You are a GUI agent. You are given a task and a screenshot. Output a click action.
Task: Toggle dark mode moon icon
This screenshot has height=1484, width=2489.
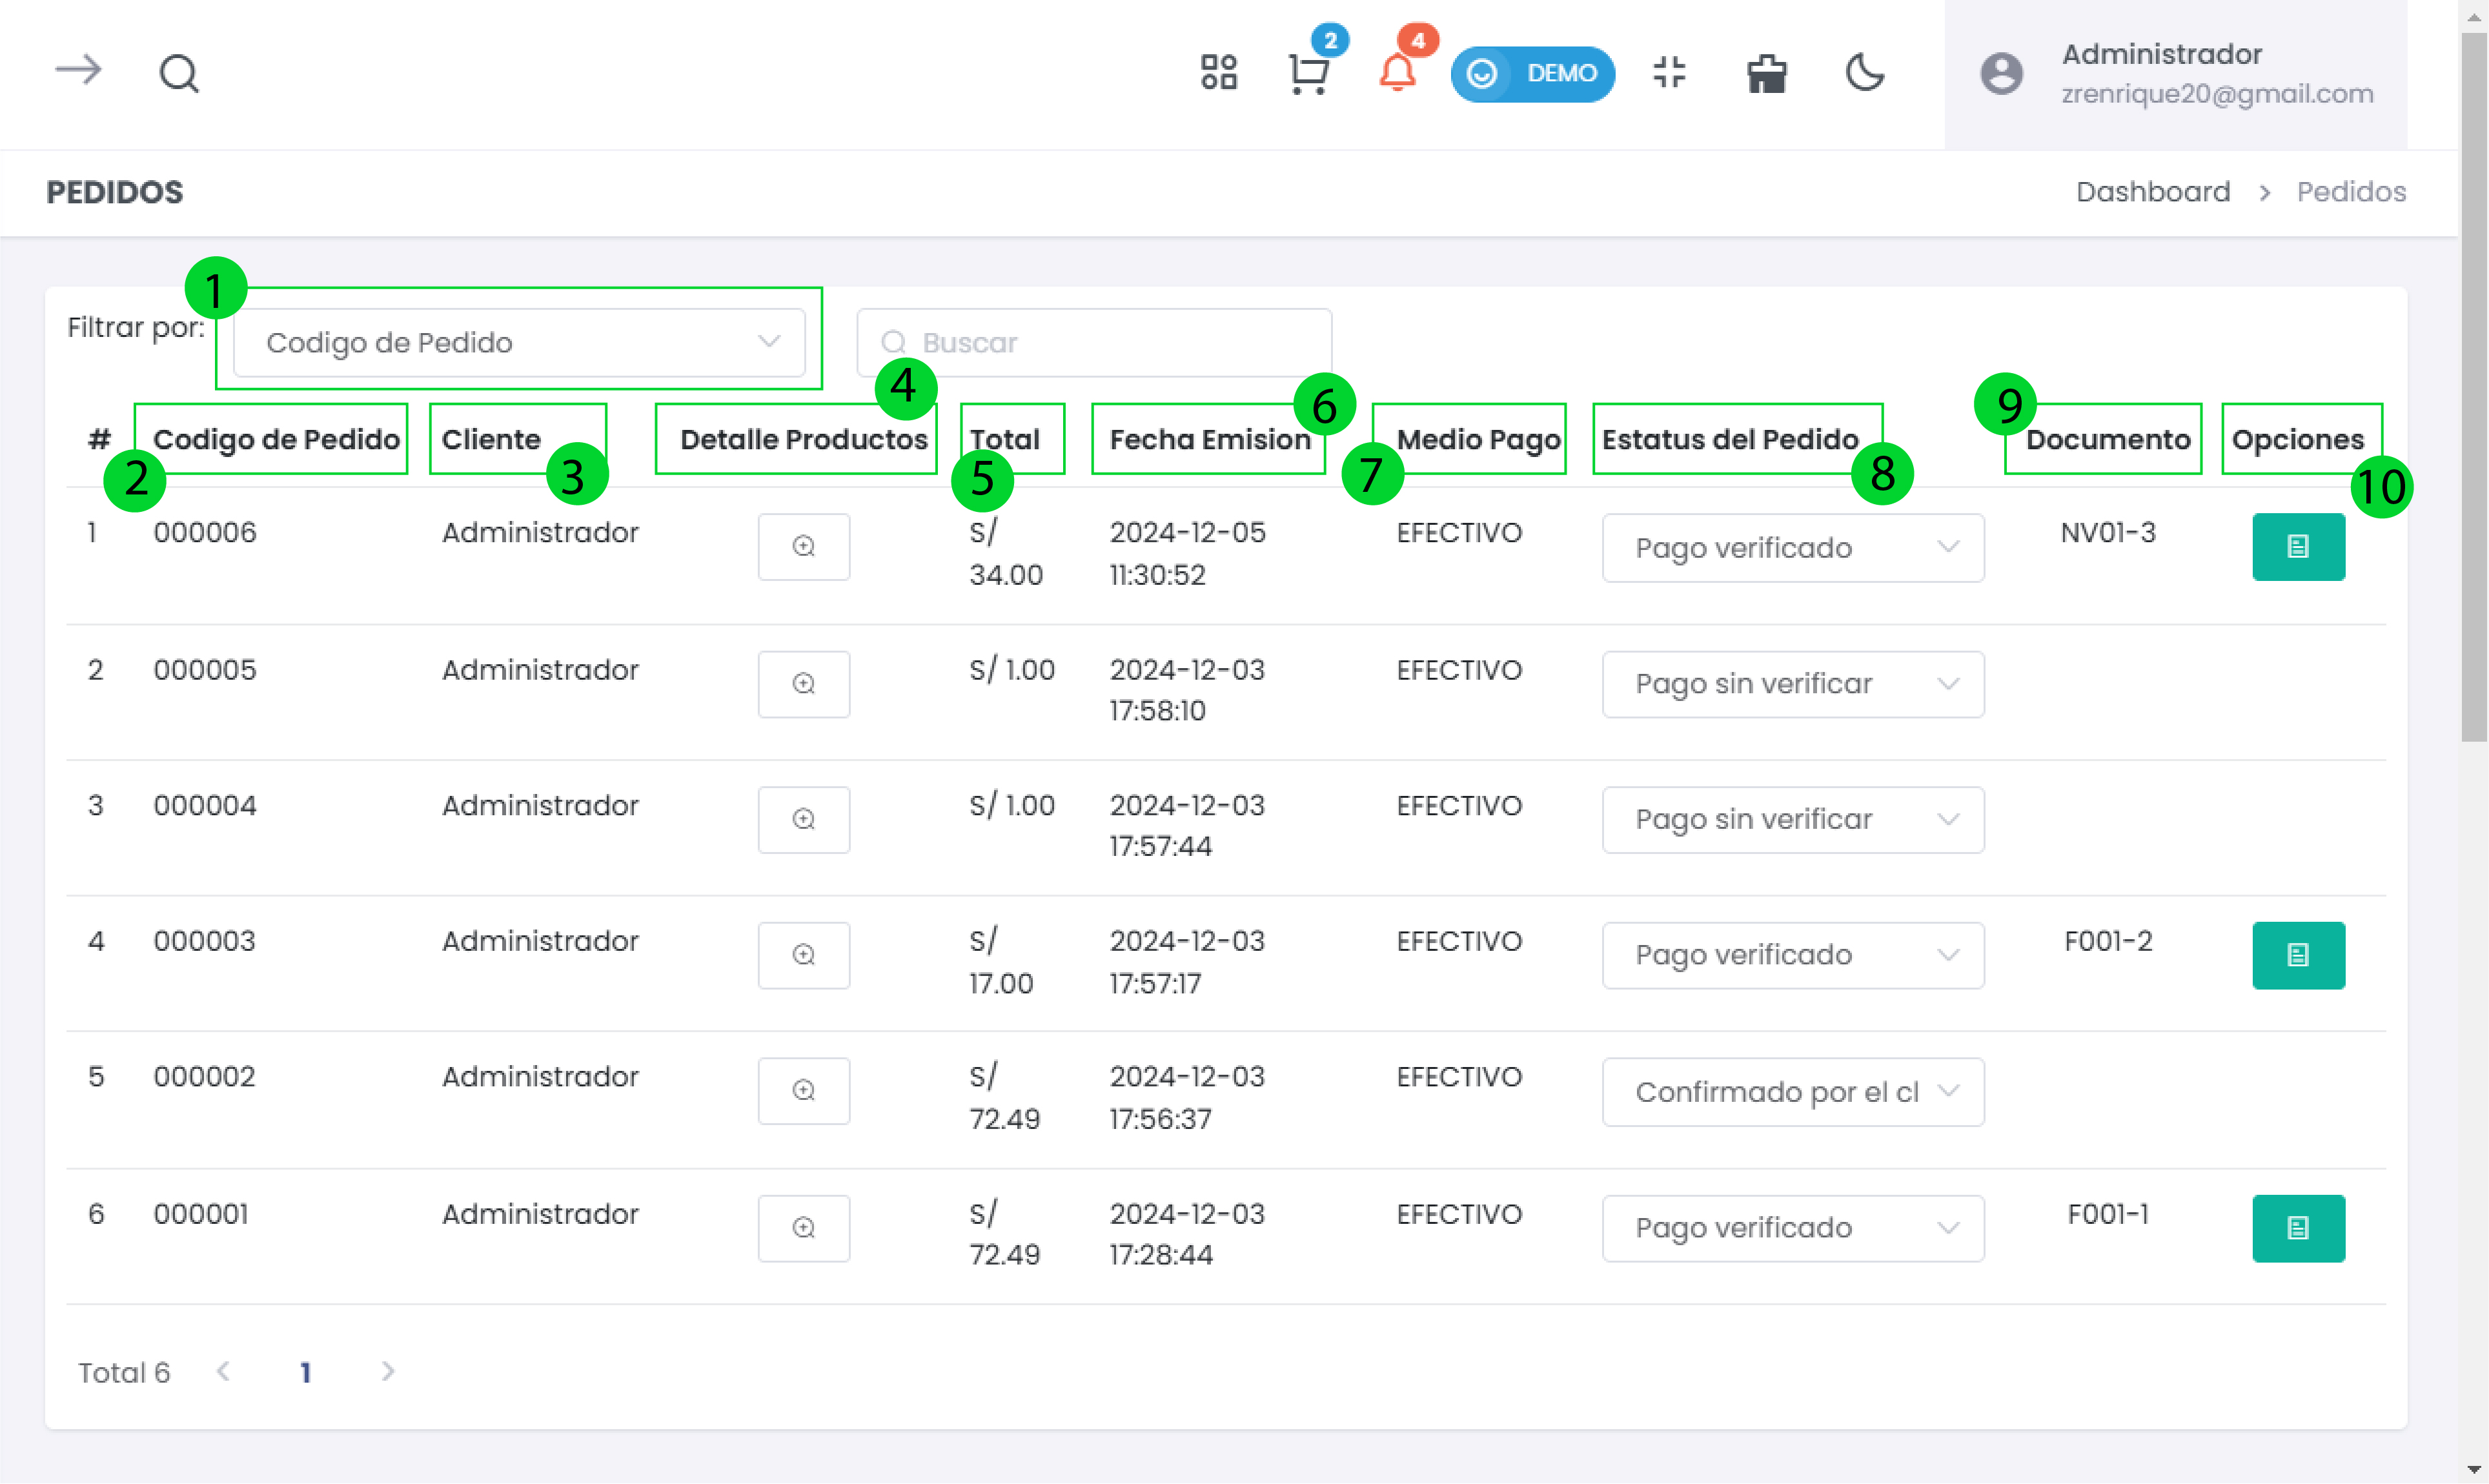coord(1864,72)
